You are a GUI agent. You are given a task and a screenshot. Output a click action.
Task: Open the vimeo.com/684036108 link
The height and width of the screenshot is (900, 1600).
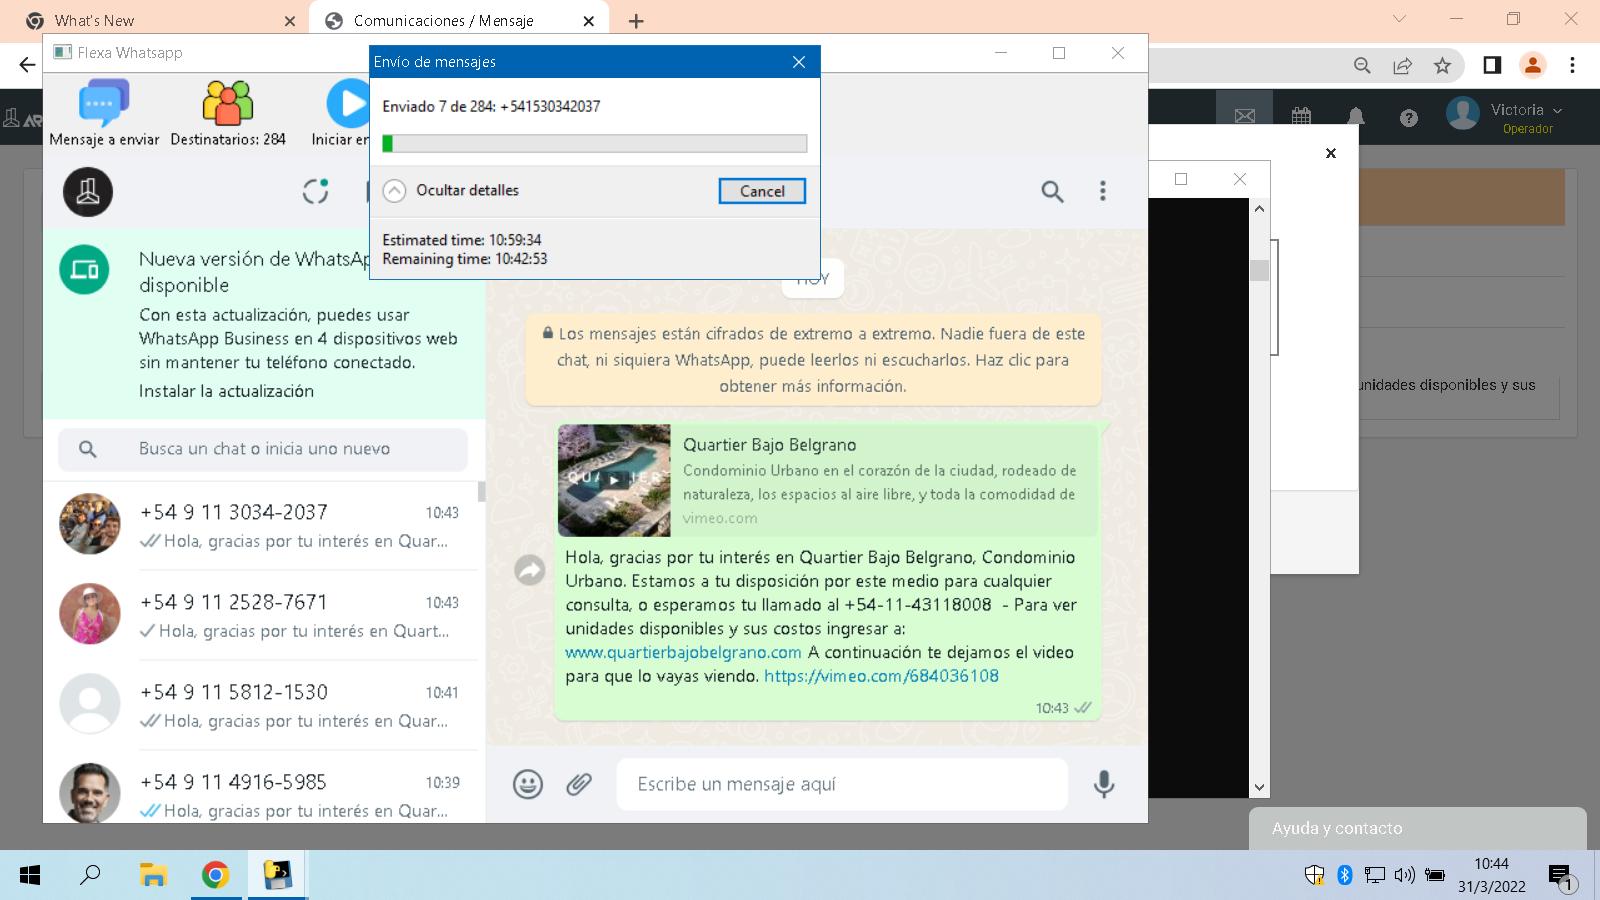[881, 676]
